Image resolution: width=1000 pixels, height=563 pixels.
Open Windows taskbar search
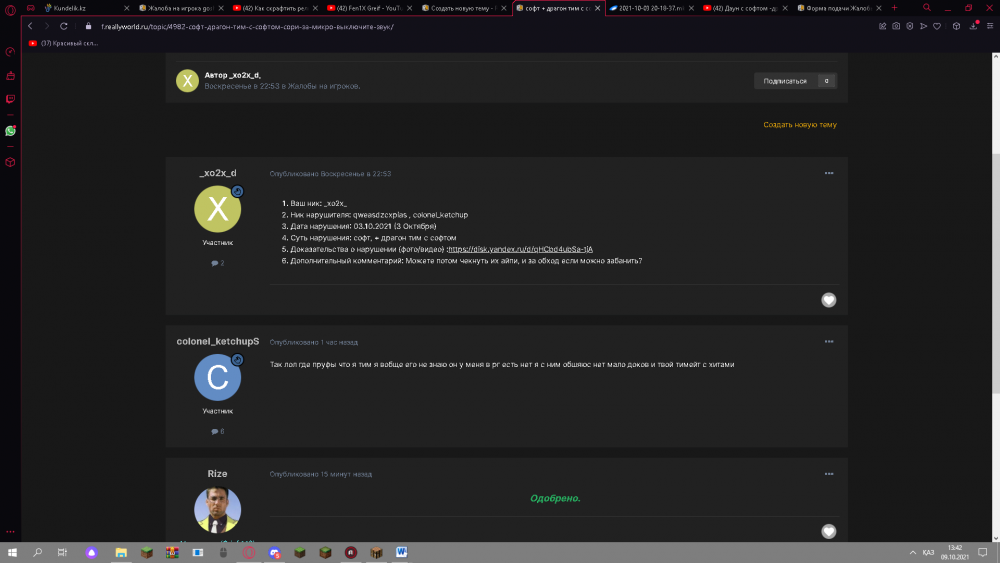pyautogui.click(x=38, y=552)
